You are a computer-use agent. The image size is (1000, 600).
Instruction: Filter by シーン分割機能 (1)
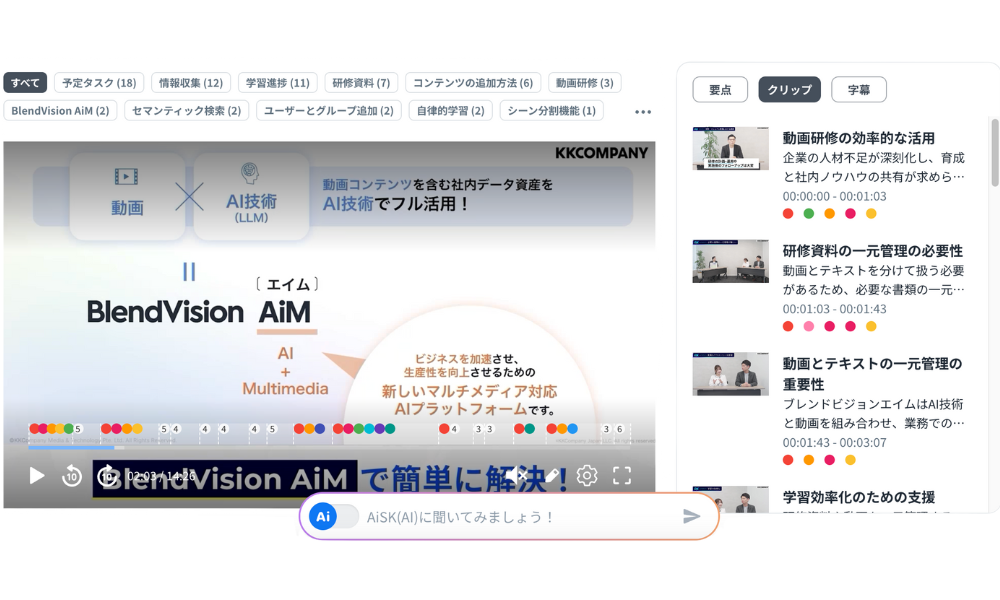(x=552, y=111)
